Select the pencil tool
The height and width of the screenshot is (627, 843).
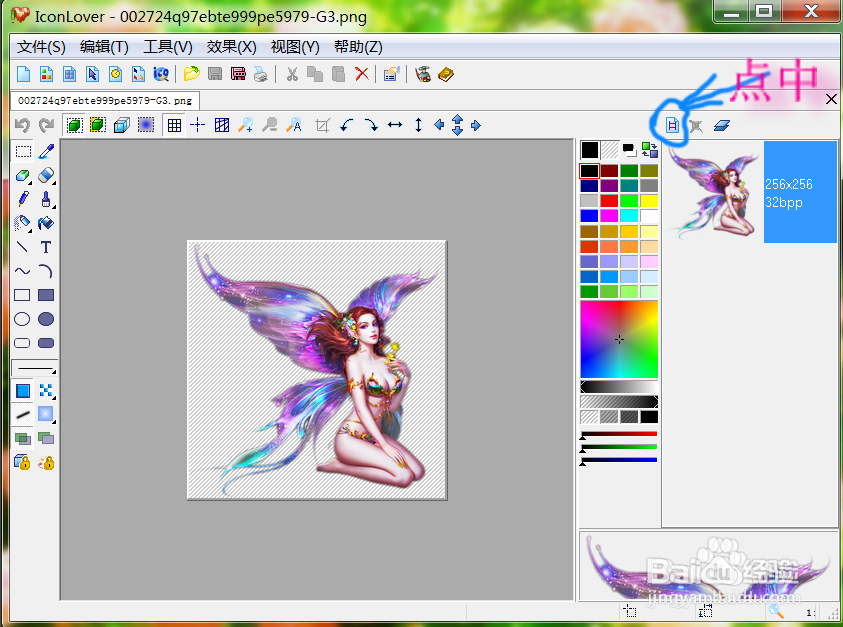tap(23, 199)
